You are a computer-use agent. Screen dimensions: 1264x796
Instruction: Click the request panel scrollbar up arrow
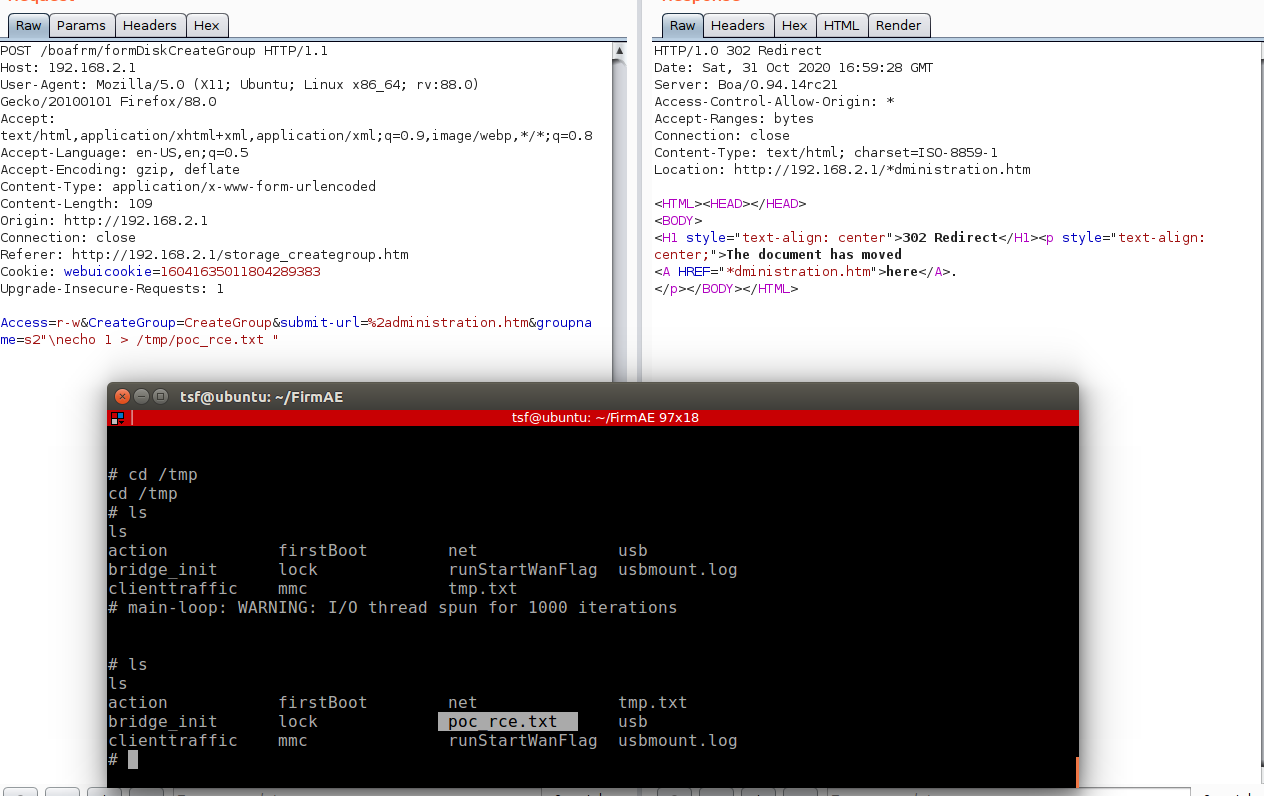[620, 50]
